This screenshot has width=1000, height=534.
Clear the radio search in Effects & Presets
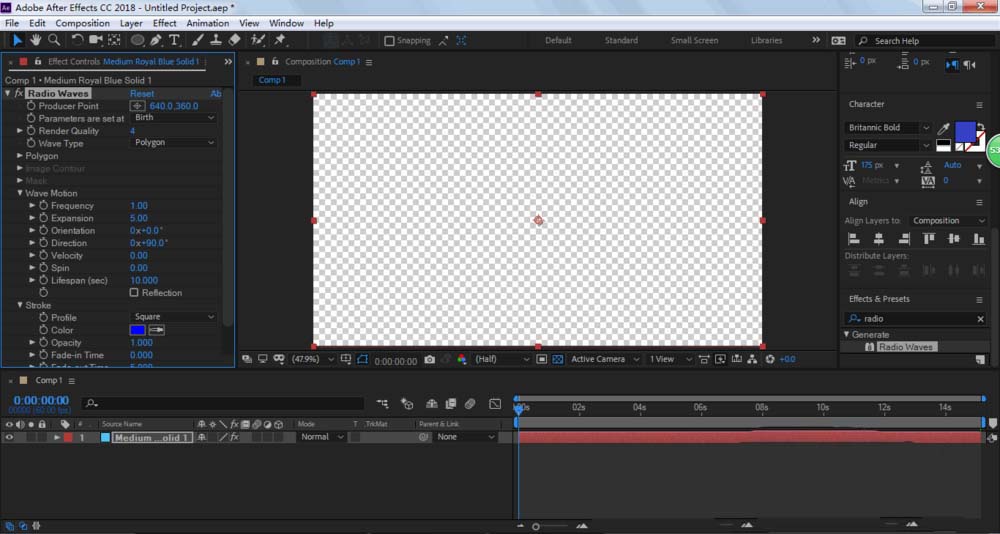[x=980, y=319]
